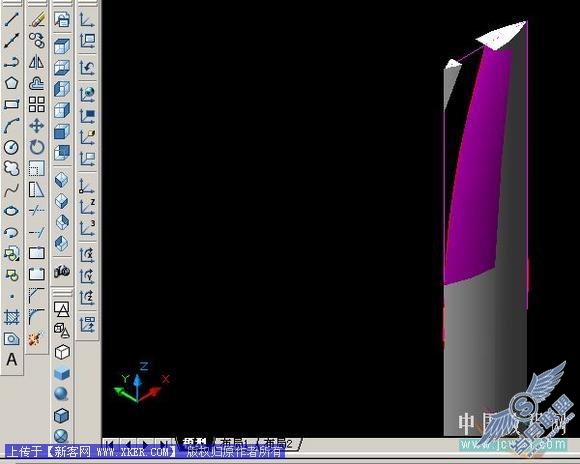Image resolution: width=580 pixels, height=464 pixels.
Task: Open the Named Views dialog
Action: click(62, 20)
